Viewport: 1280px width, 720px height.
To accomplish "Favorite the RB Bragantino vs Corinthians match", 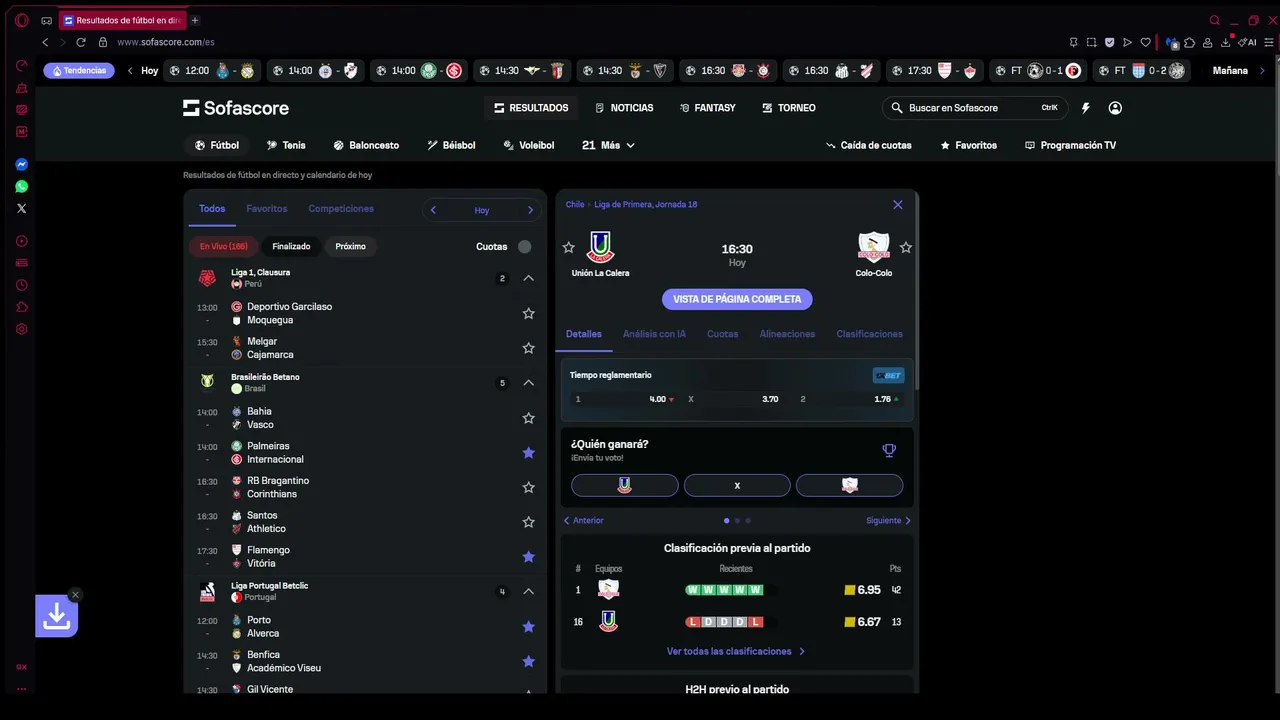I will [x=528, y=487].
